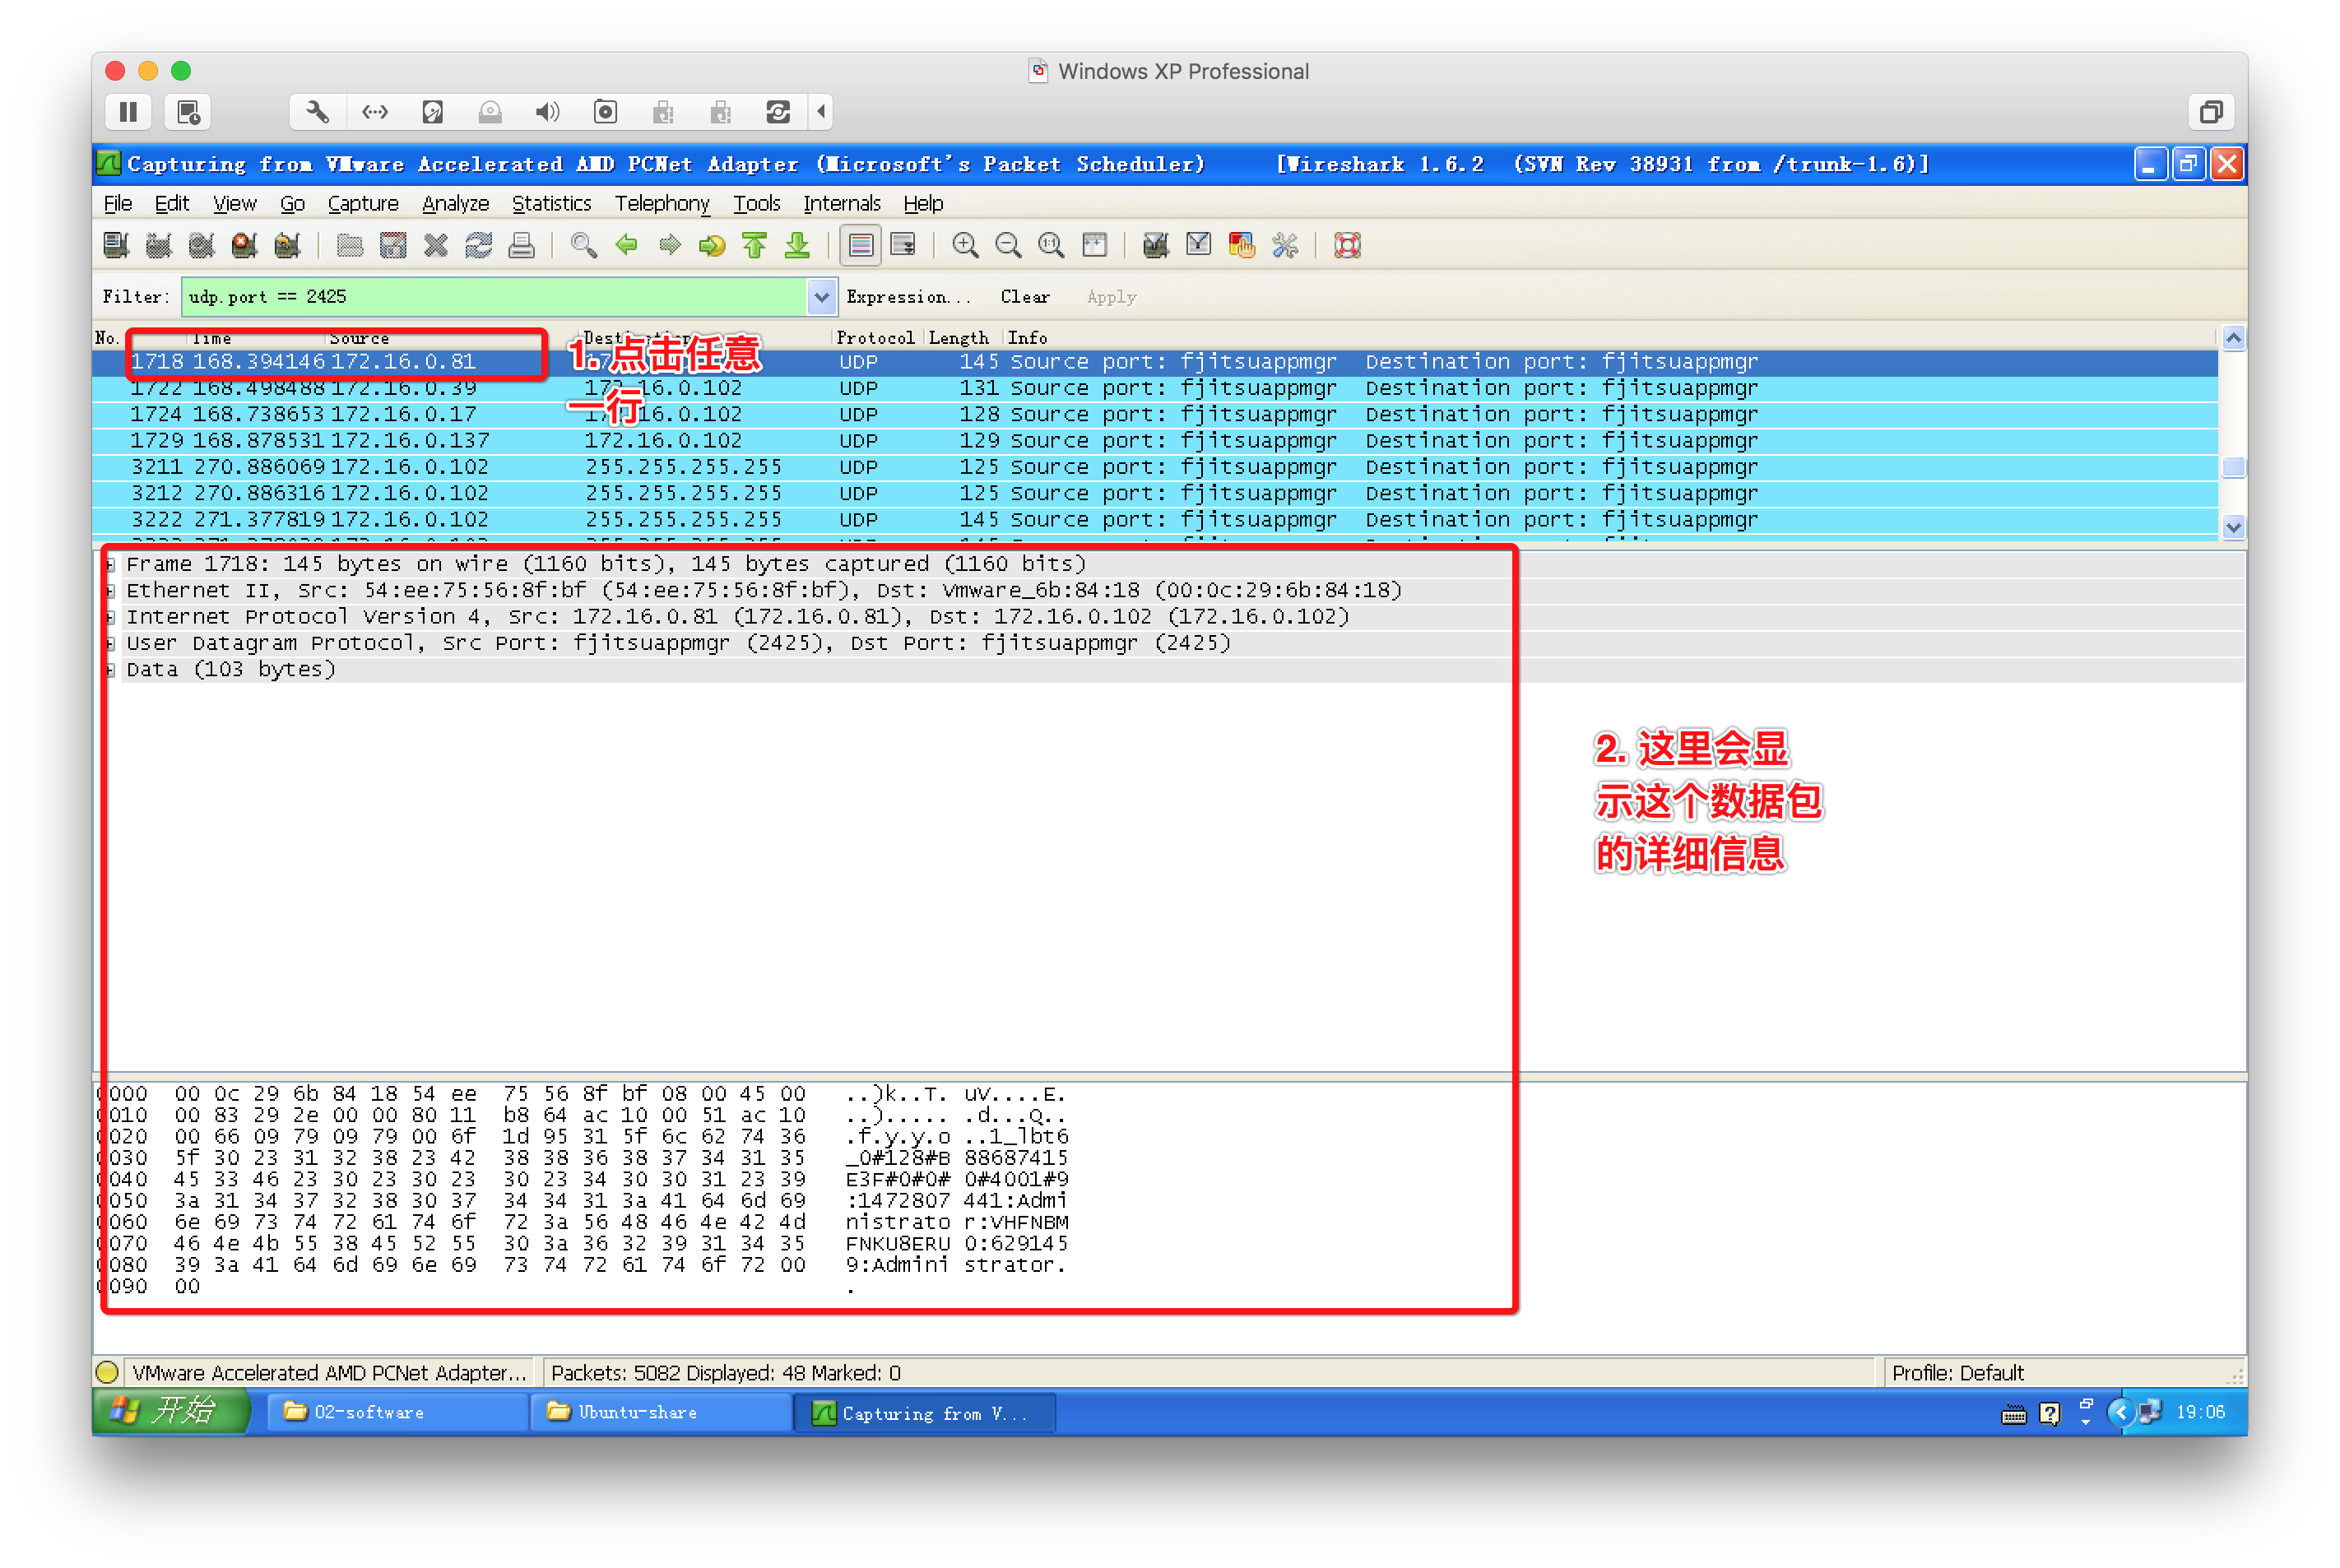
Task: Click the Help lifebuoy toolbar icon
Action: [x=1347, y=246]
